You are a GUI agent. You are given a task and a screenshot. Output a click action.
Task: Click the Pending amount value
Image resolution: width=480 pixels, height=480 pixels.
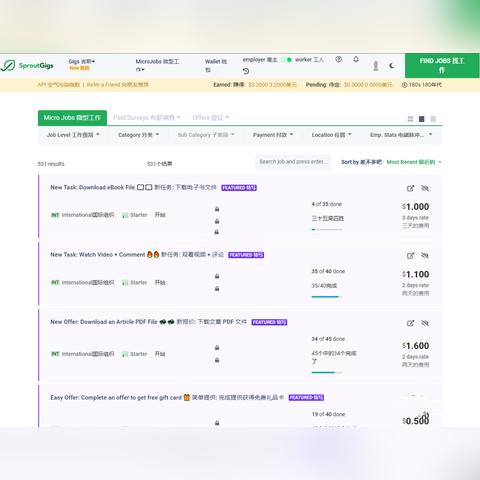coord(368,85)
